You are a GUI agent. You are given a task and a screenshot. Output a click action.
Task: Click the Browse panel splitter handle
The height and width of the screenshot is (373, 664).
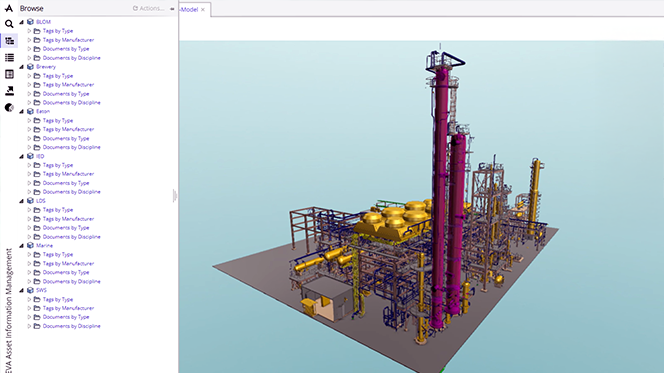pos(174,196)
